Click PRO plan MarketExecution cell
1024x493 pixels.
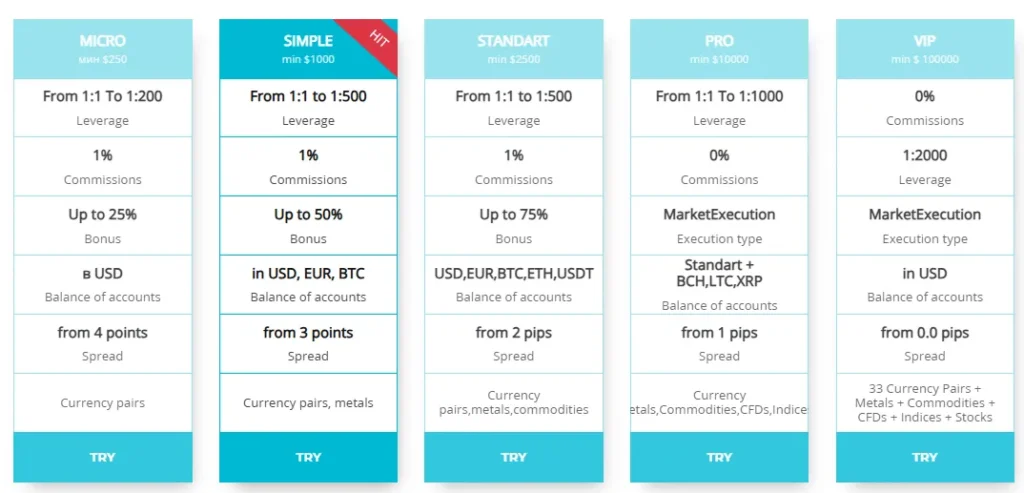(x=719, y=225)
